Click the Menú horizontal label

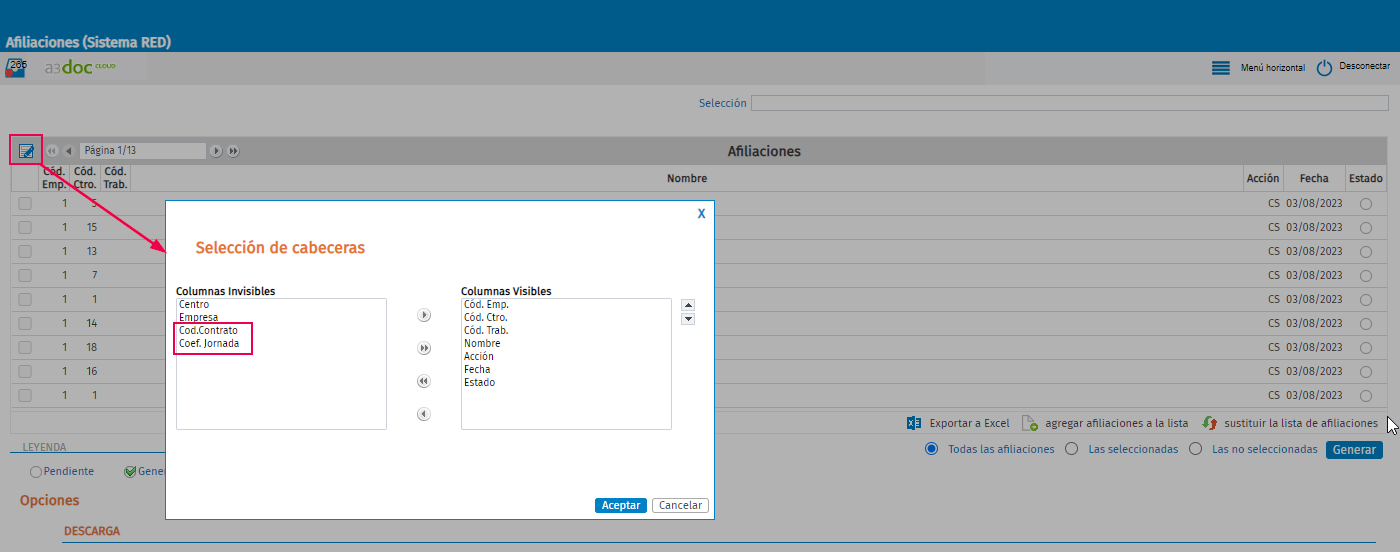click(x=1272, y=68)
